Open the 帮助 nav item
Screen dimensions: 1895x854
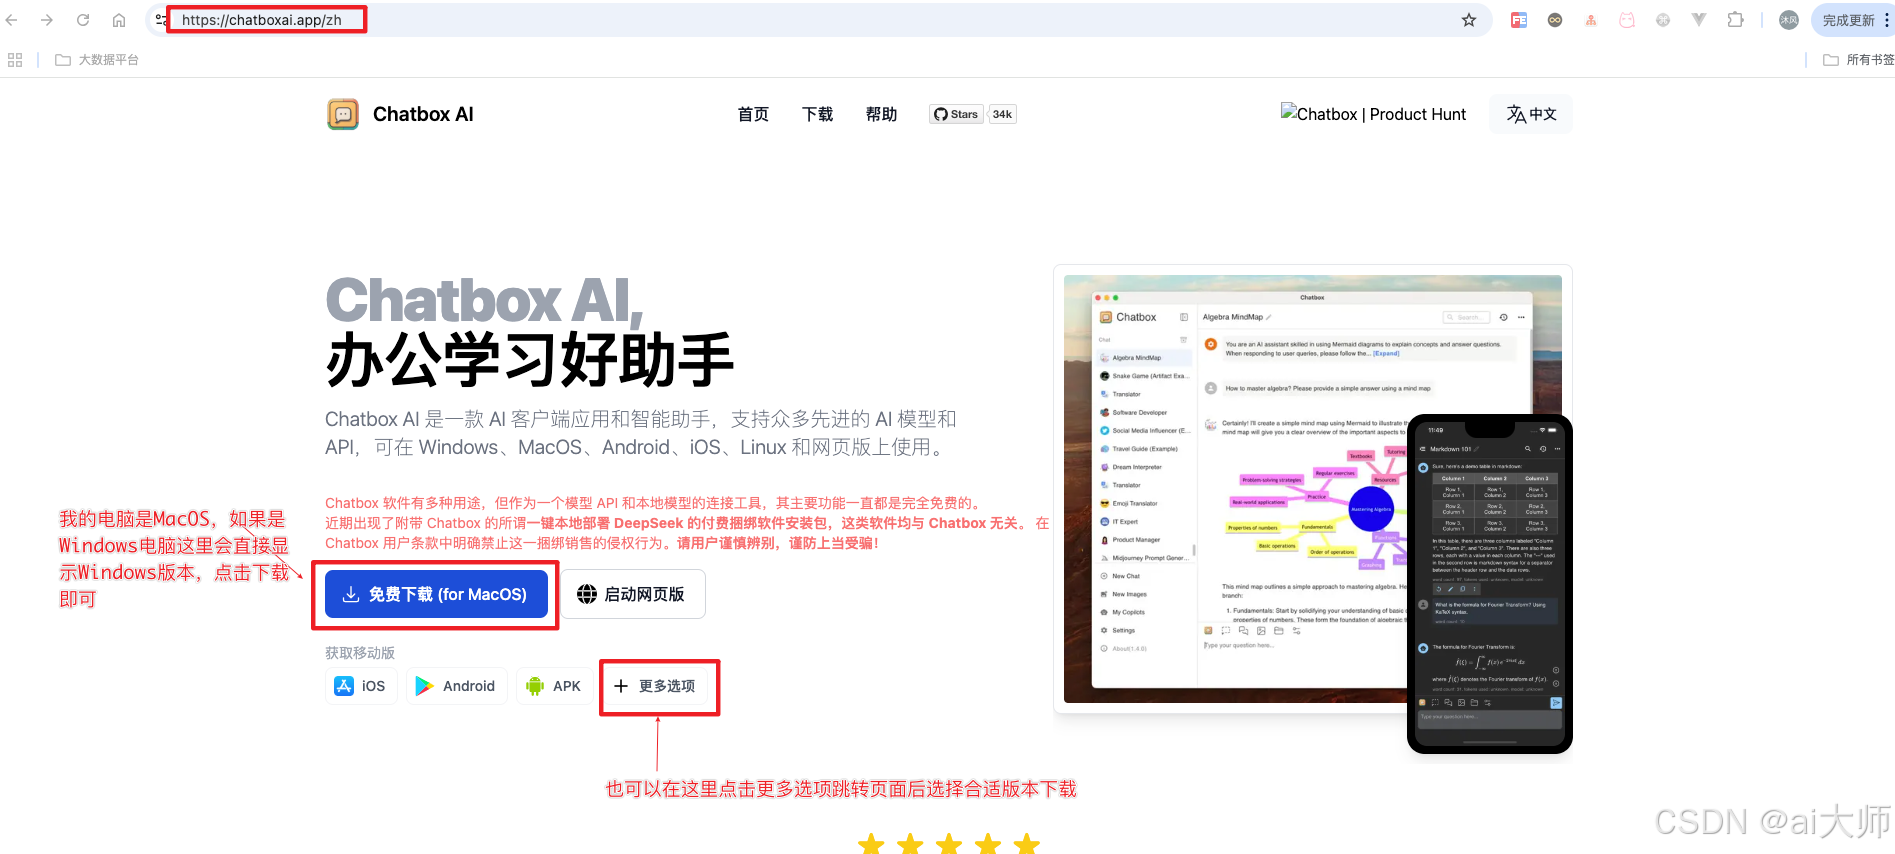click(x=881, y=114)
